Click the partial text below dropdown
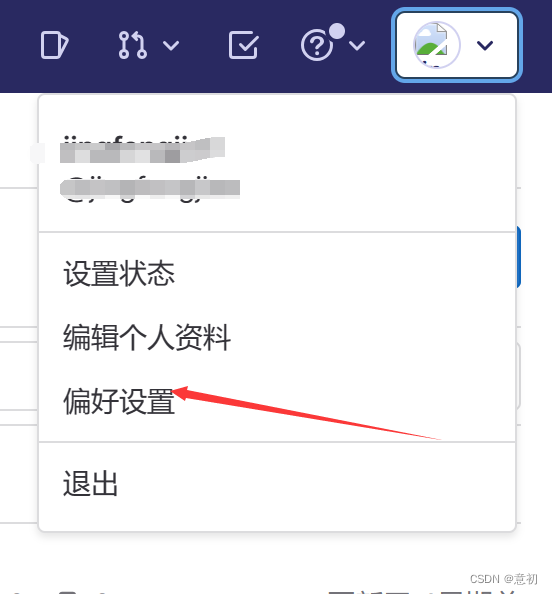Viewport: 552px width, 594px height. (x=423, y=591)
